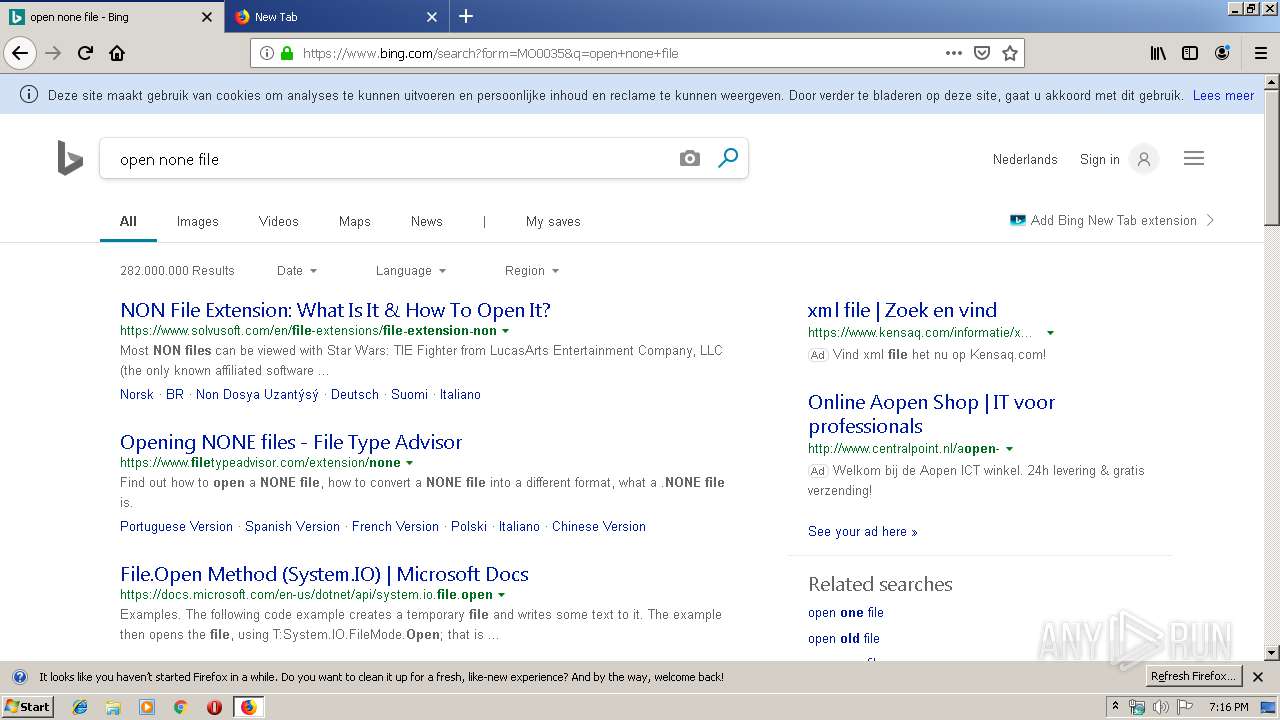The width and height of the screenshot is (1280, 720).
Task: Open 'NON File Extension' search result
Action: (x=335, y=310)
